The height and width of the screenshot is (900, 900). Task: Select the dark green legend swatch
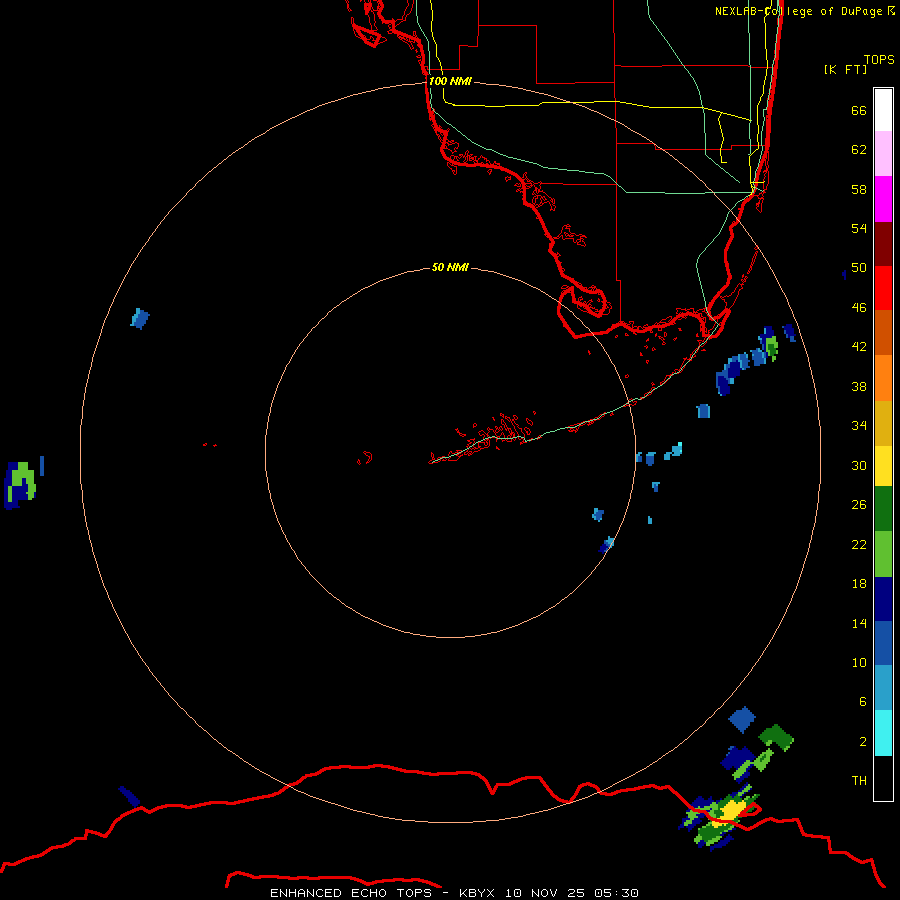point(883,509)
